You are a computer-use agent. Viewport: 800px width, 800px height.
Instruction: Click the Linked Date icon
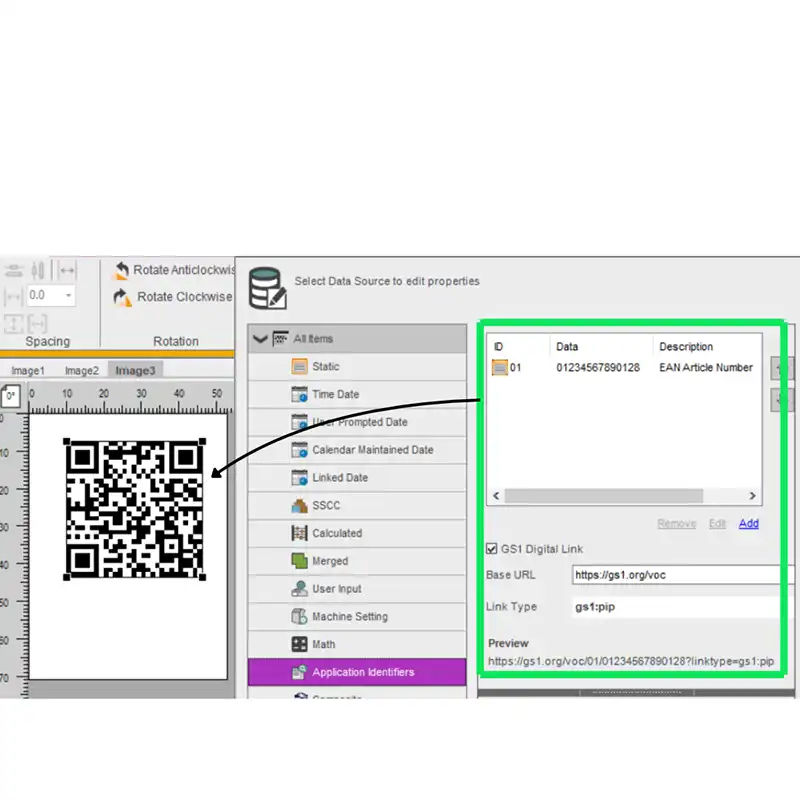(299, 478)
